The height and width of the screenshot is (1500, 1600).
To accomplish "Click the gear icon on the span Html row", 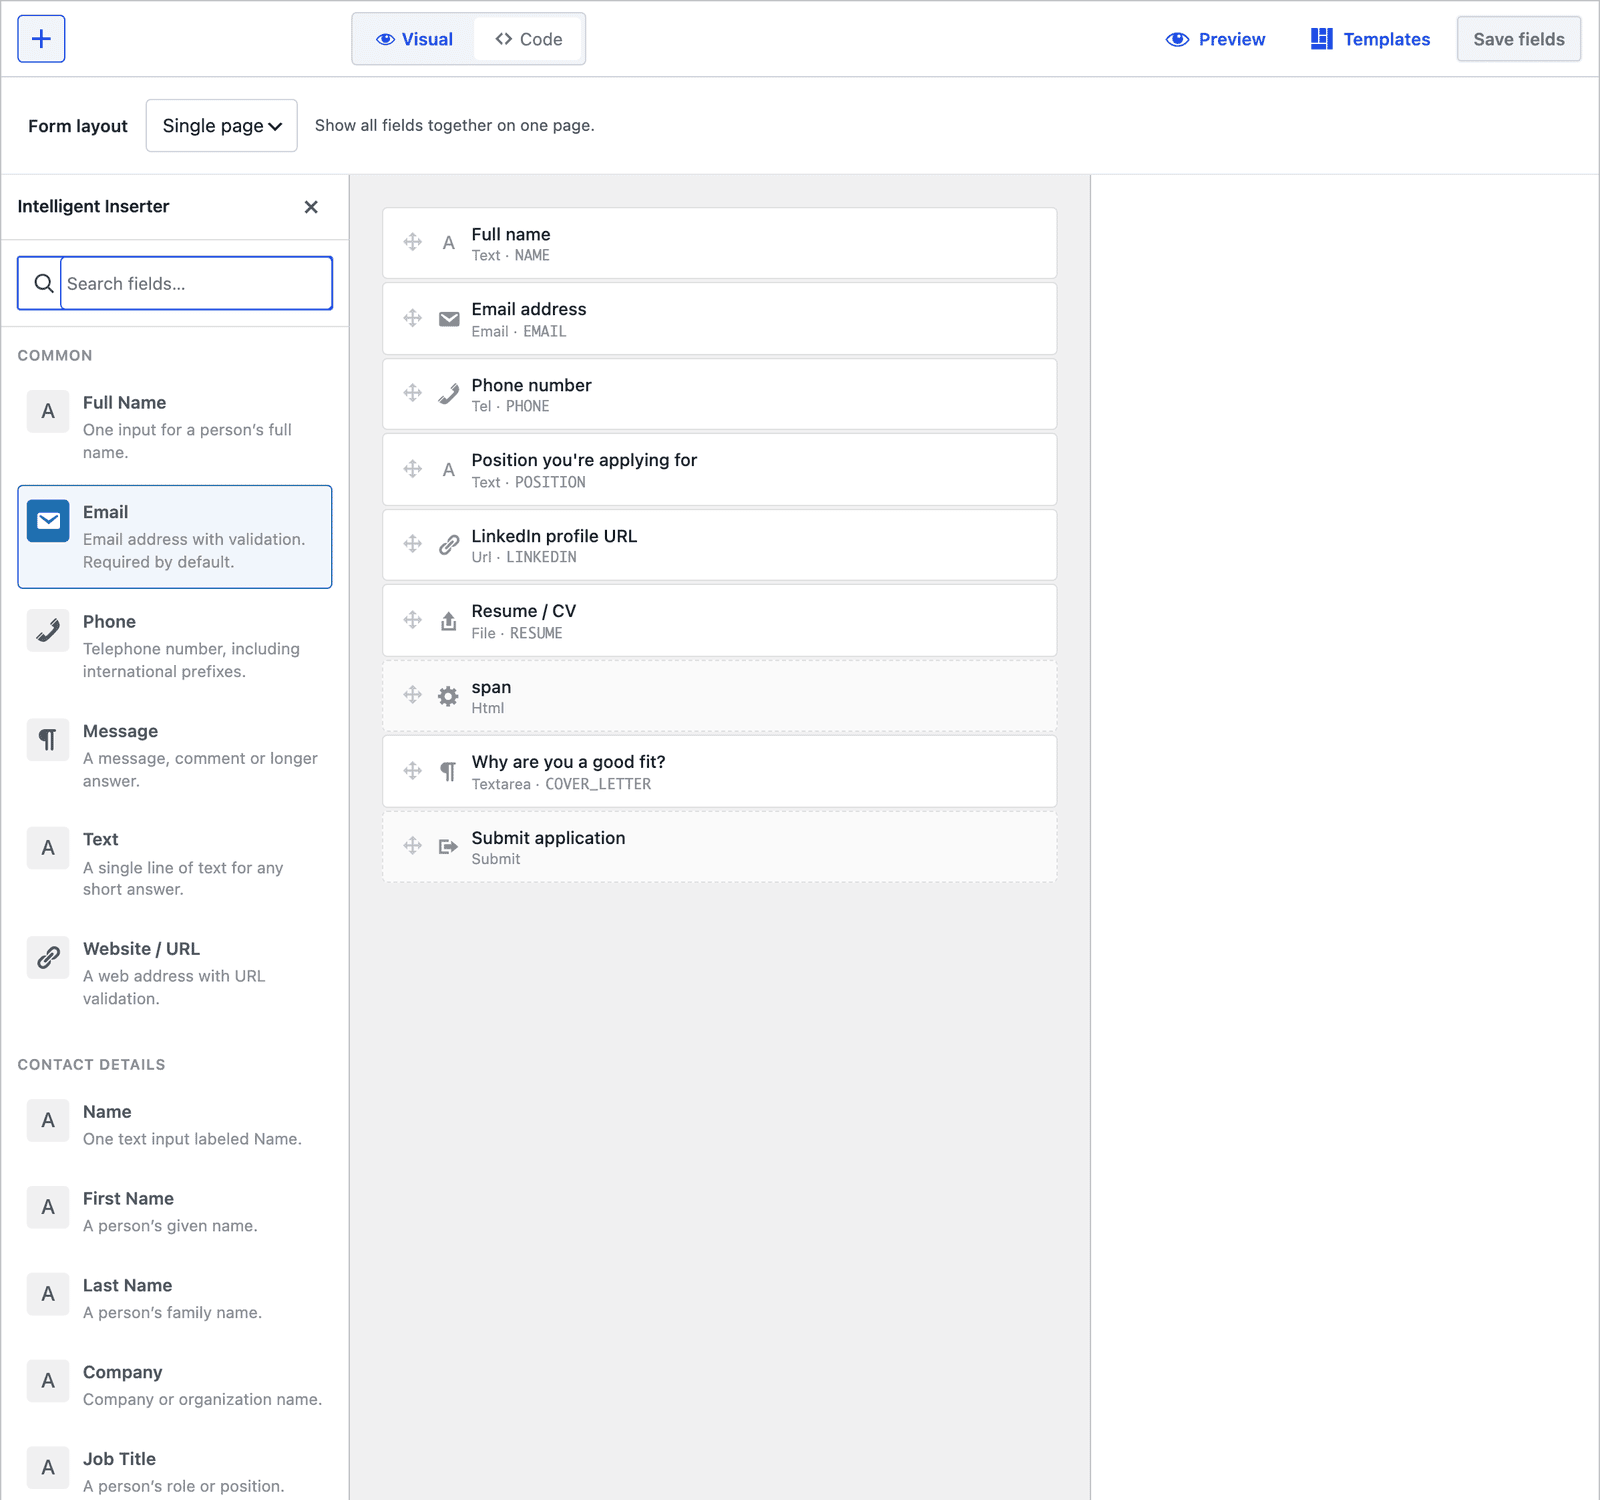I will pos(449,696).
